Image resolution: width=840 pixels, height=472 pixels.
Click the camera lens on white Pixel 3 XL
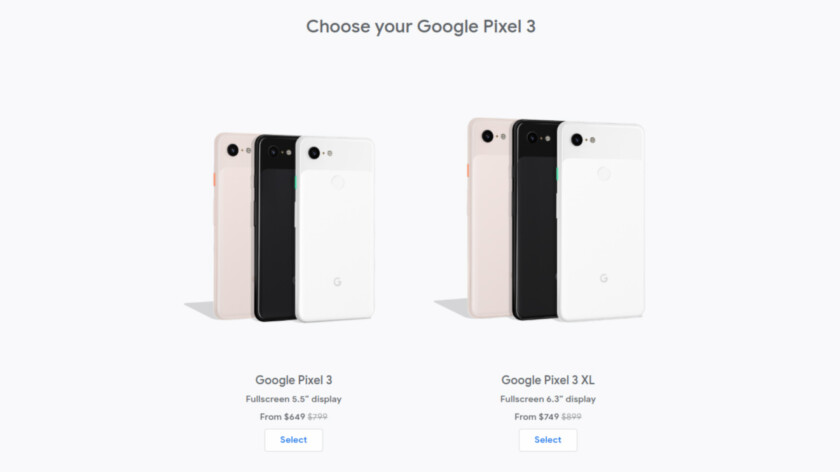[576, 140]
